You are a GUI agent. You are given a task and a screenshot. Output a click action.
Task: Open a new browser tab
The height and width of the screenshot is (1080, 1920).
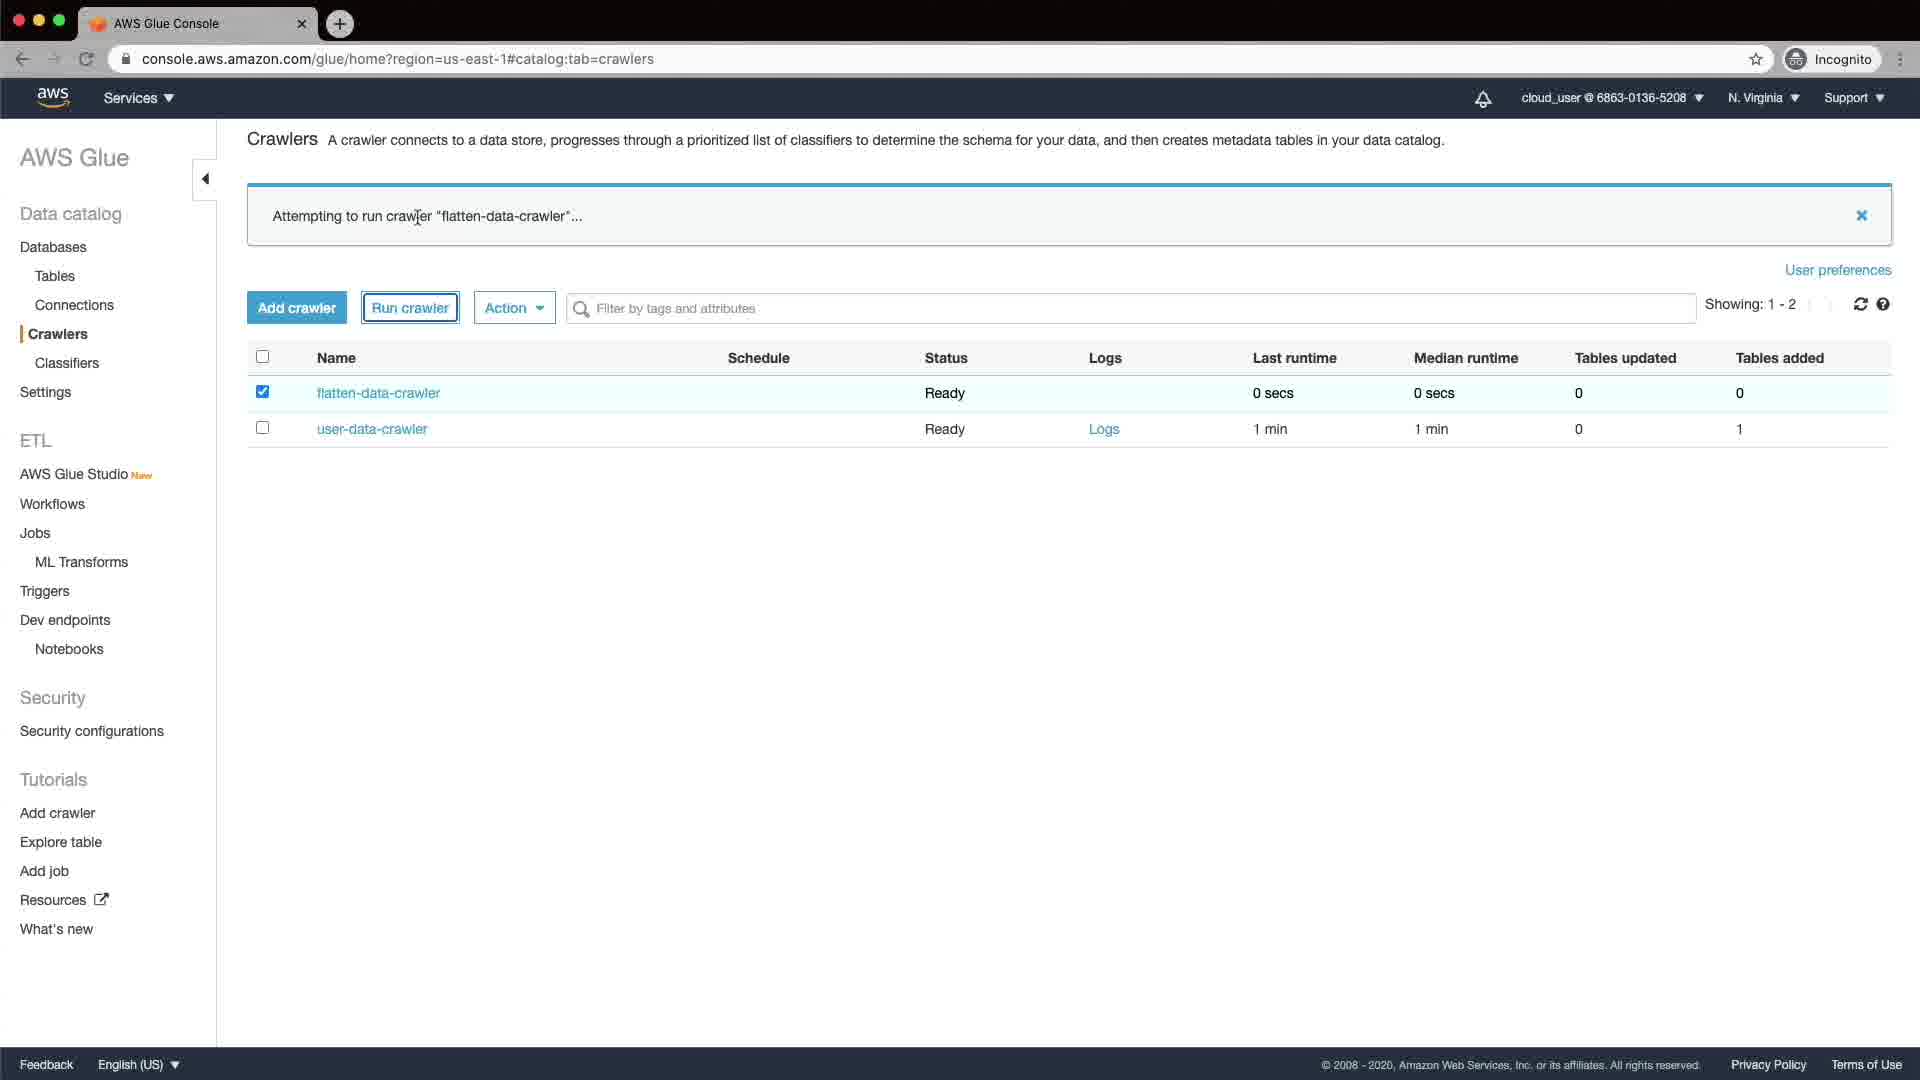[x=340, y=23]
